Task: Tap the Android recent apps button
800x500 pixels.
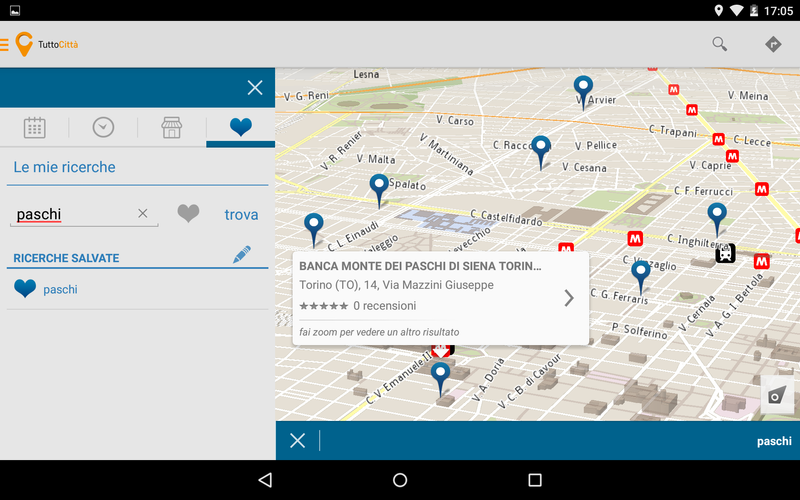Action: tap(535, 480)
